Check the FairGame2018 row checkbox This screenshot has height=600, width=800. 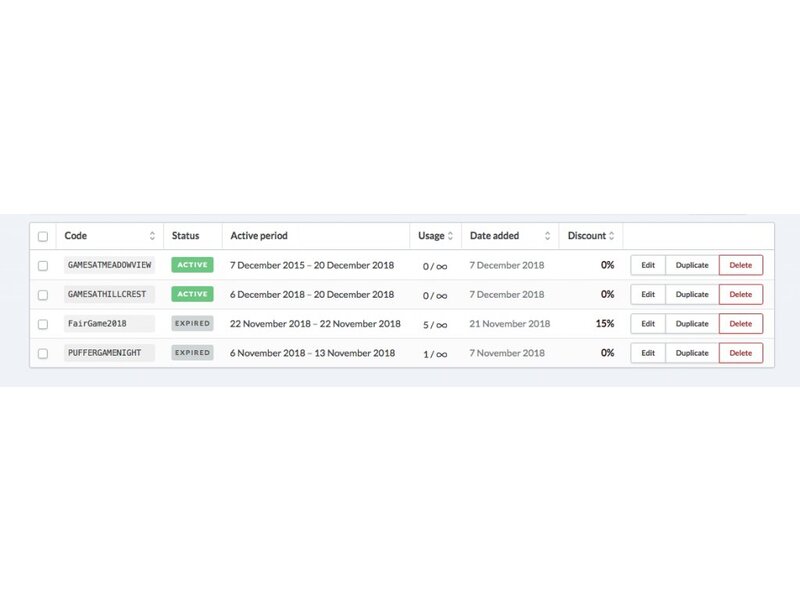[x=42, y=324]
